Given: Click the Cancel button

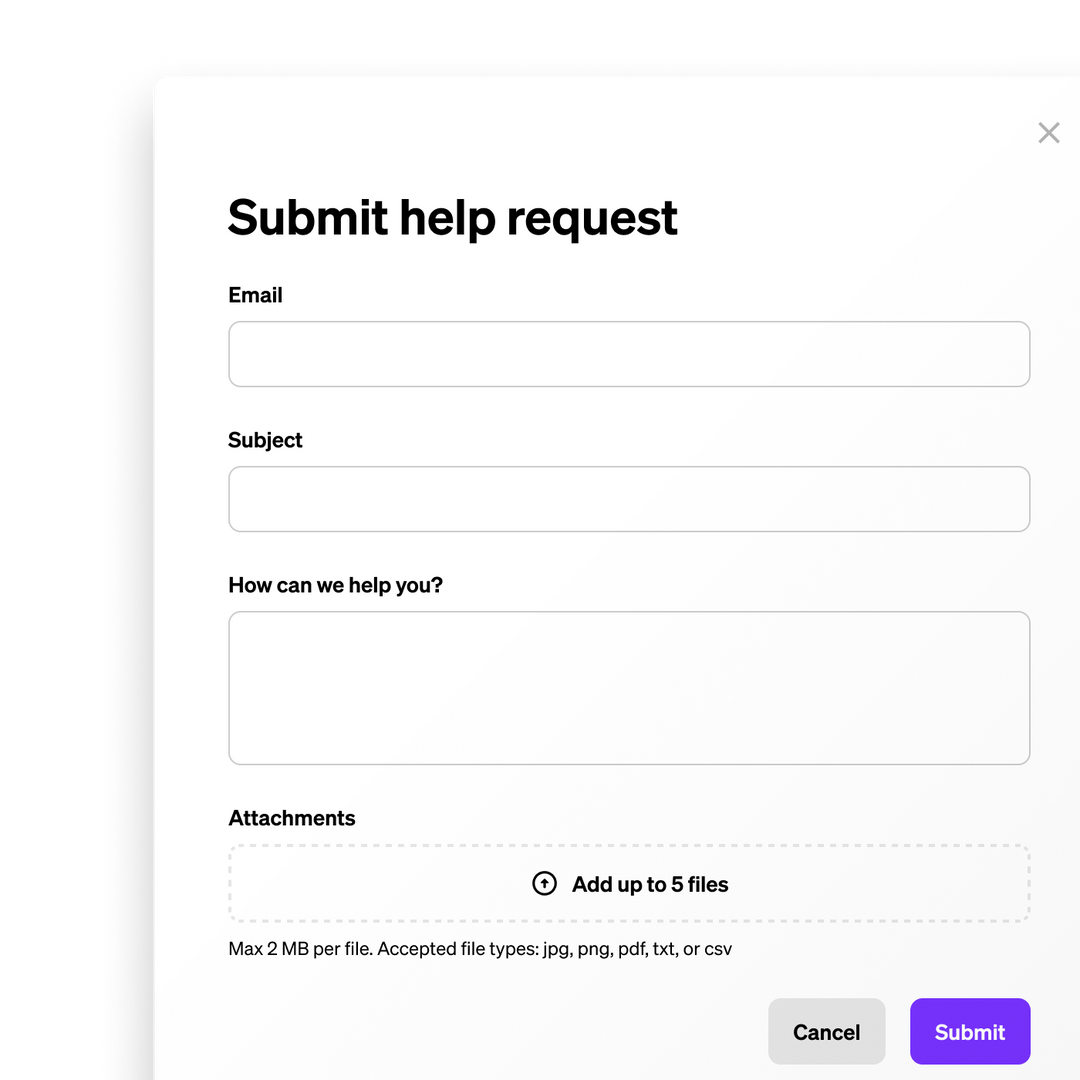Looking at the screenshot, I should [826, 1031].
